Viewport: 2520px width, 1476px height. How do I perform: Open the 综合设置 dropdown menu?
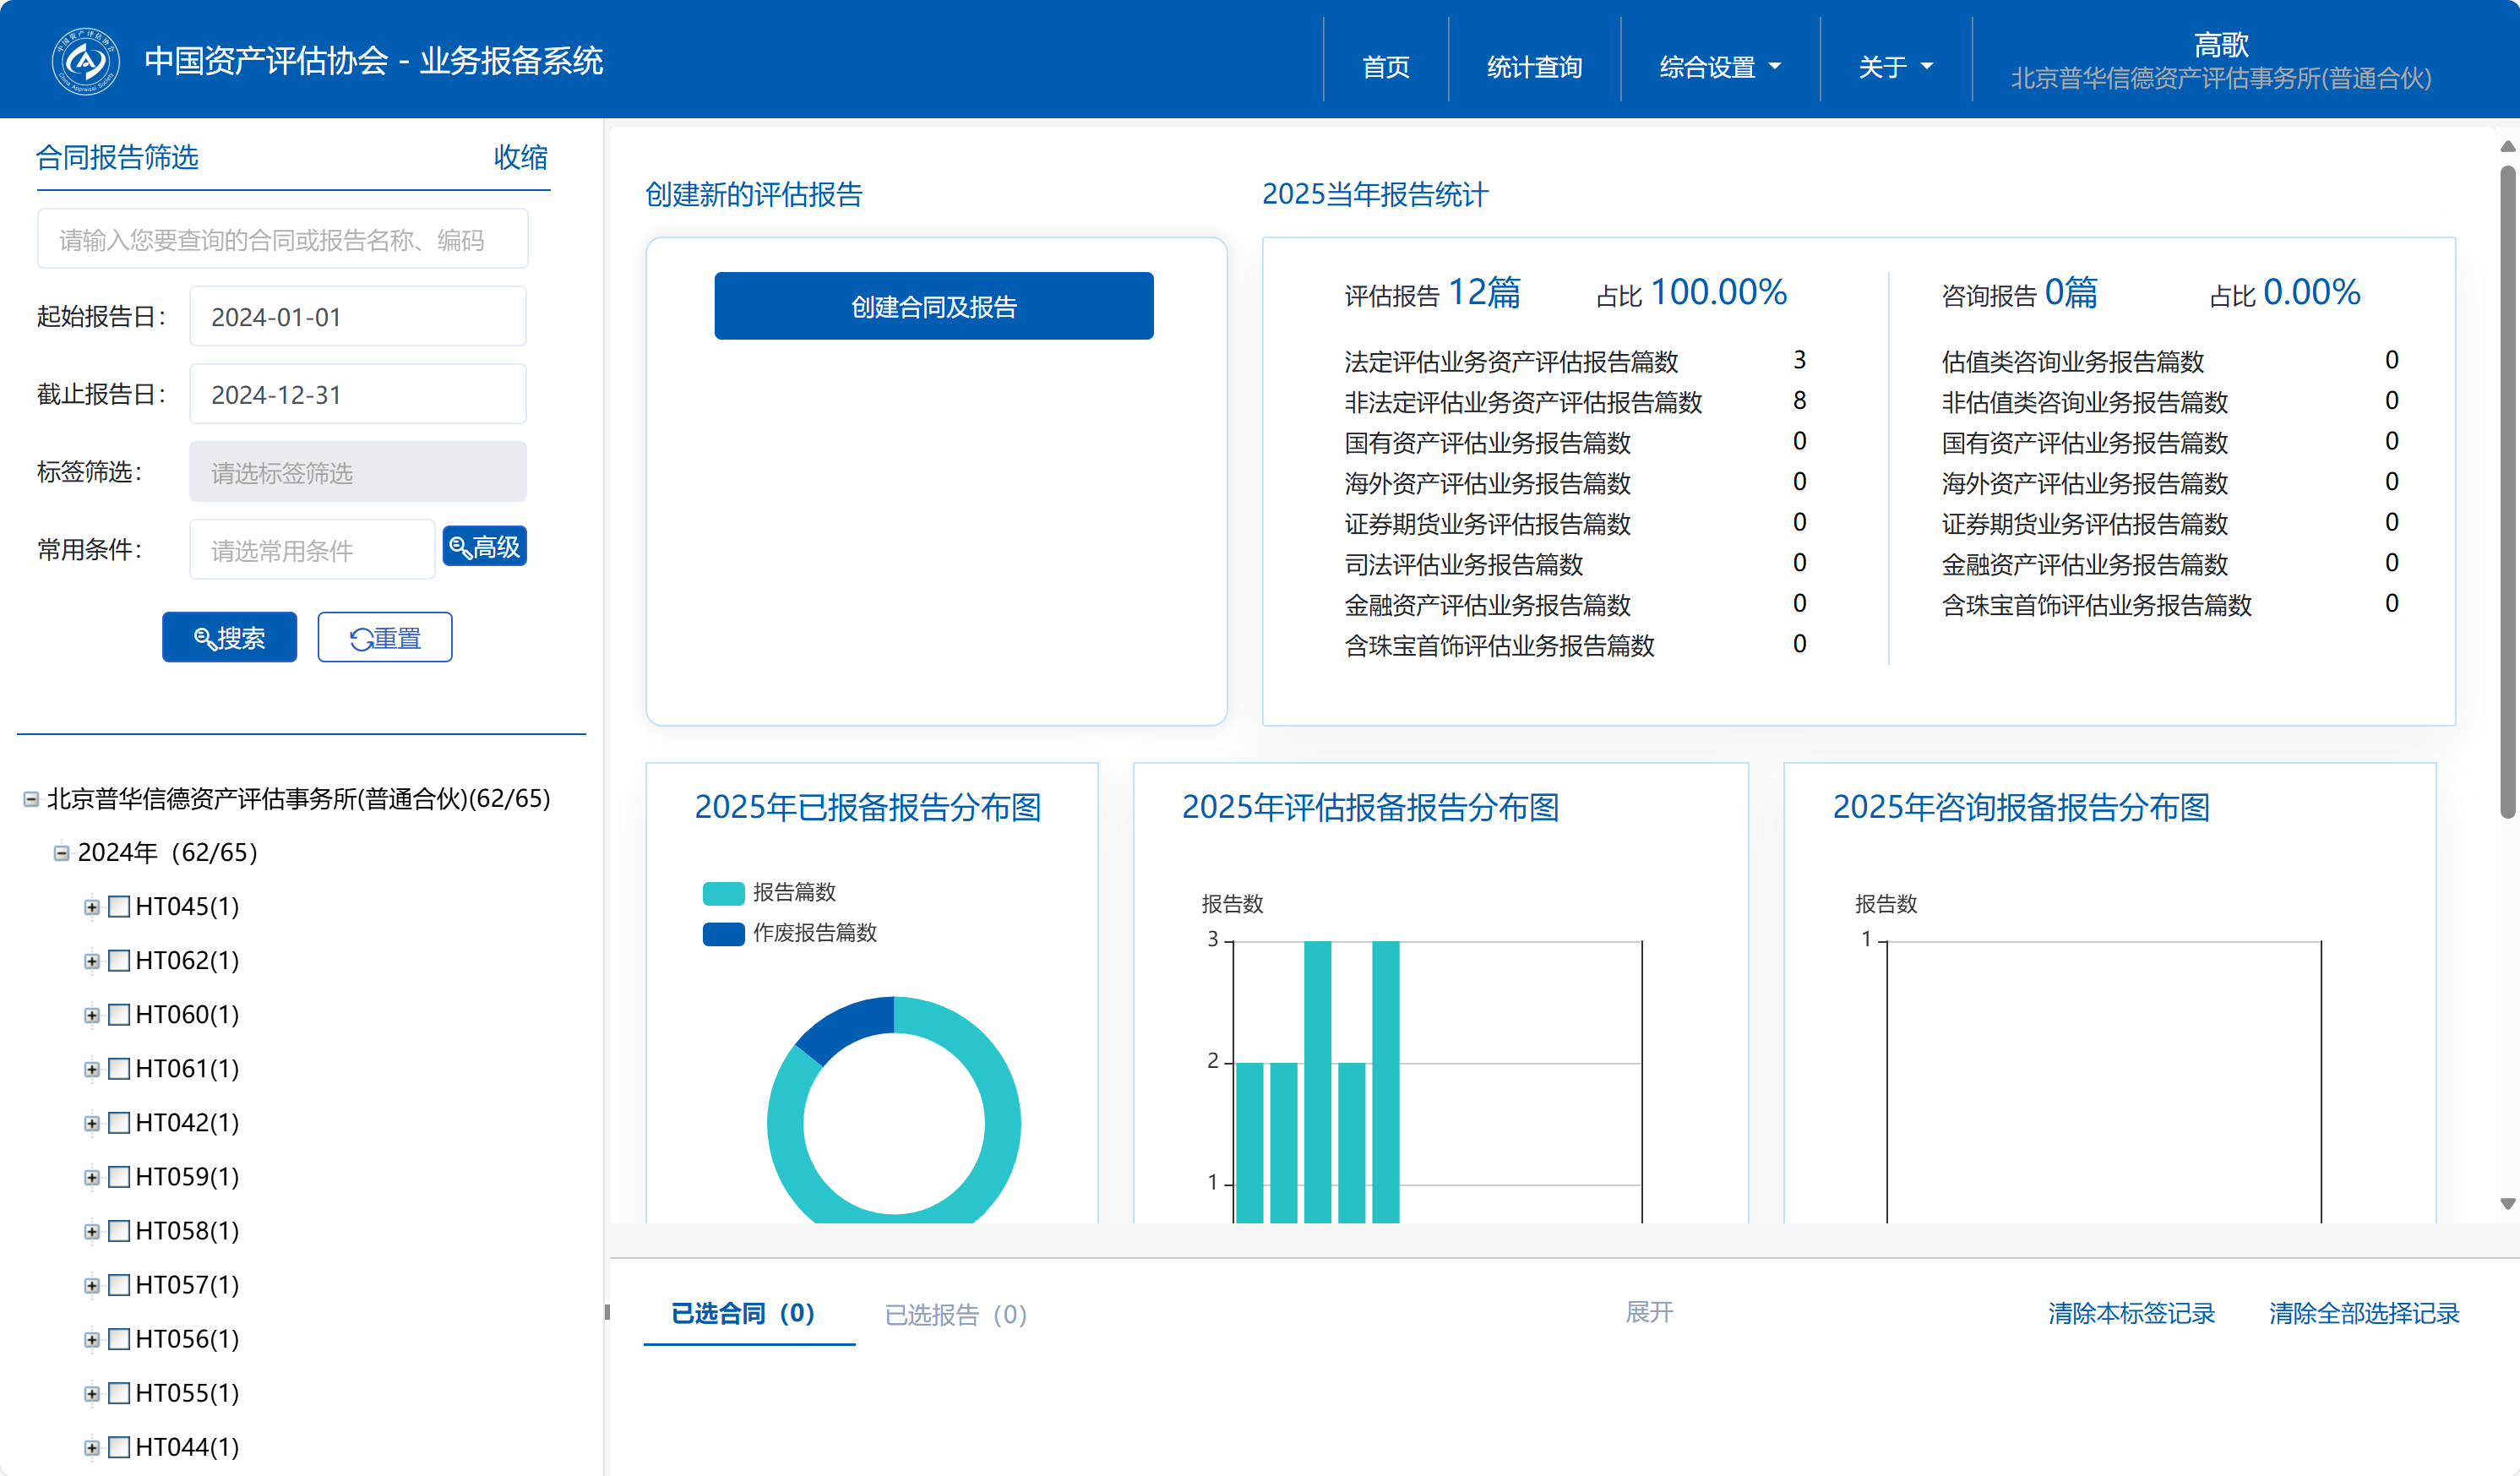(x=1719, y=67)
